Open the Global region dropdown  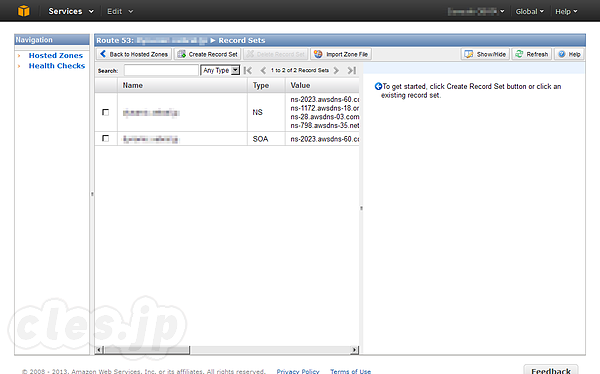pos(529,11)
